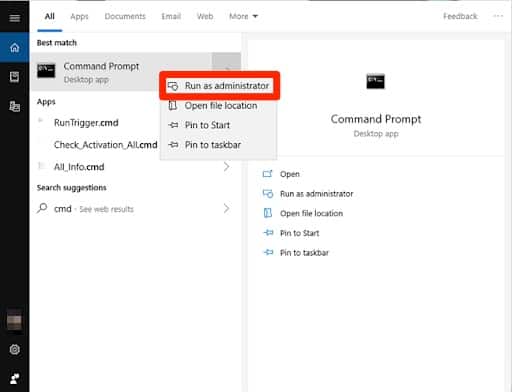512x392 pixels.
Task: Click large Command Prompt icon in details pane
Action: coord(376,81)
